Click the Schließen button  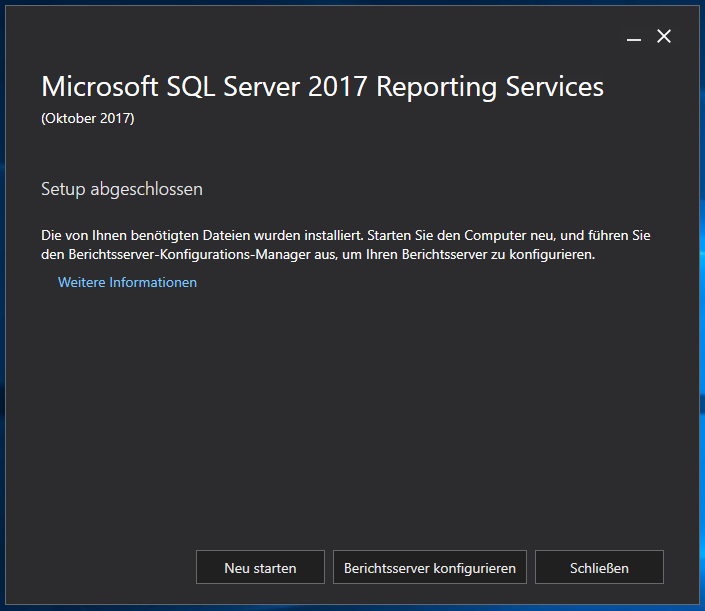click(599, 567)
